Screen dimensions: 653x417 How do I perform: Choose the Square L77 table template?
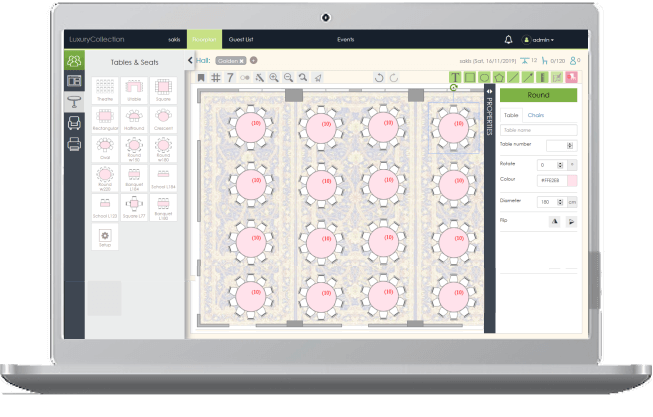coord(134,207)
